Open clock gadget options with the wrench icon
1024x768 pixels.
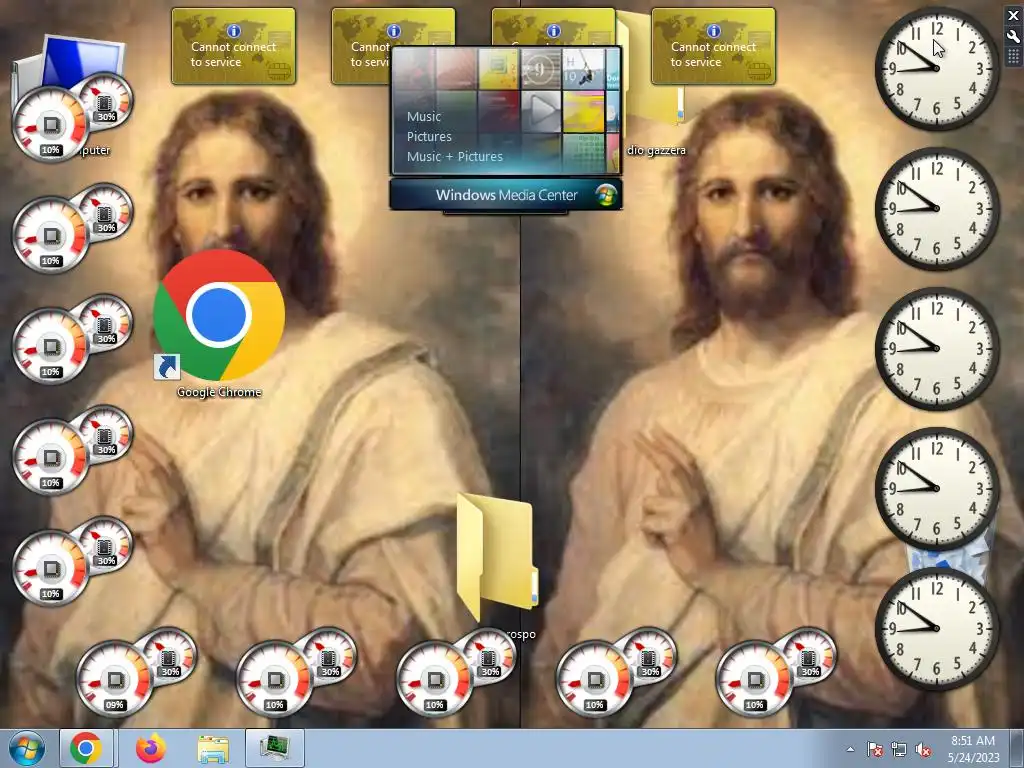1014,36
